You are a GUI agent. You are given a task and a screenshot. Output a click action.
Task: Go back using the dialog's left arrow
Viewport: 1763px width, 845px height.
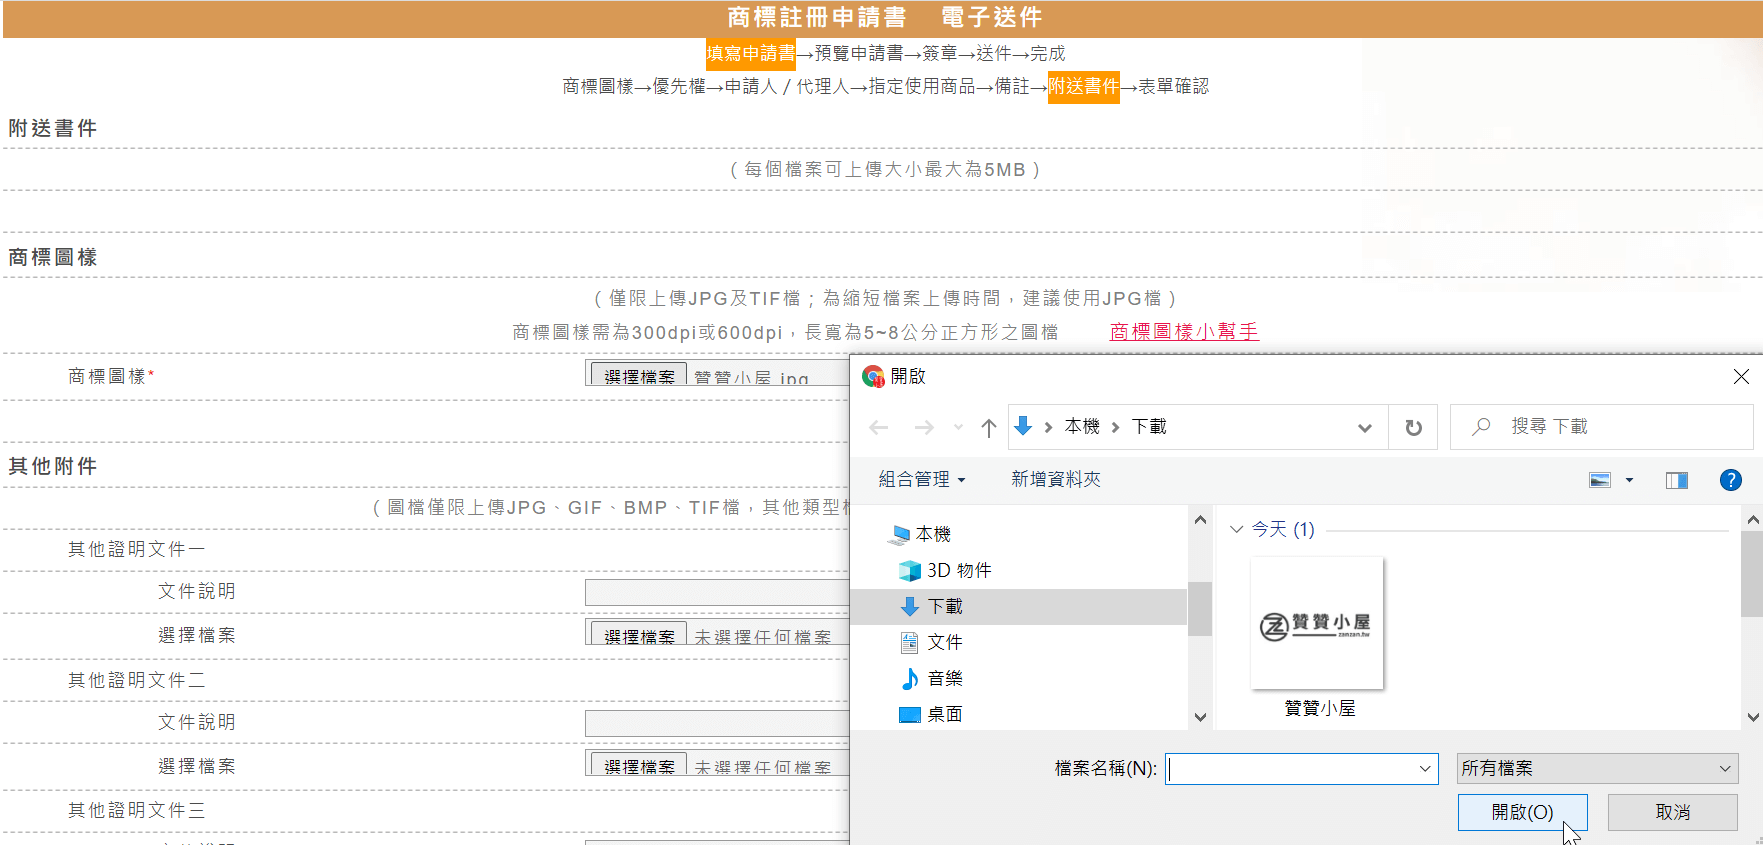(879, 427)
